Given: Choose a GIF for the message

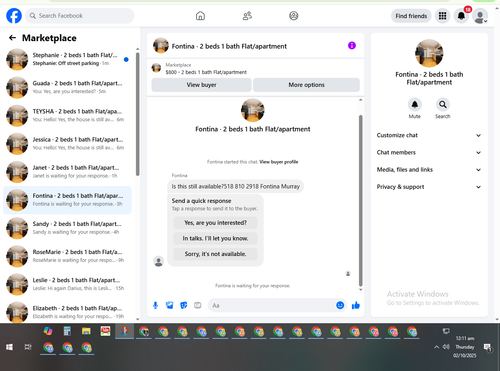Looking at the screenshot, I should [x=198, y=305].
